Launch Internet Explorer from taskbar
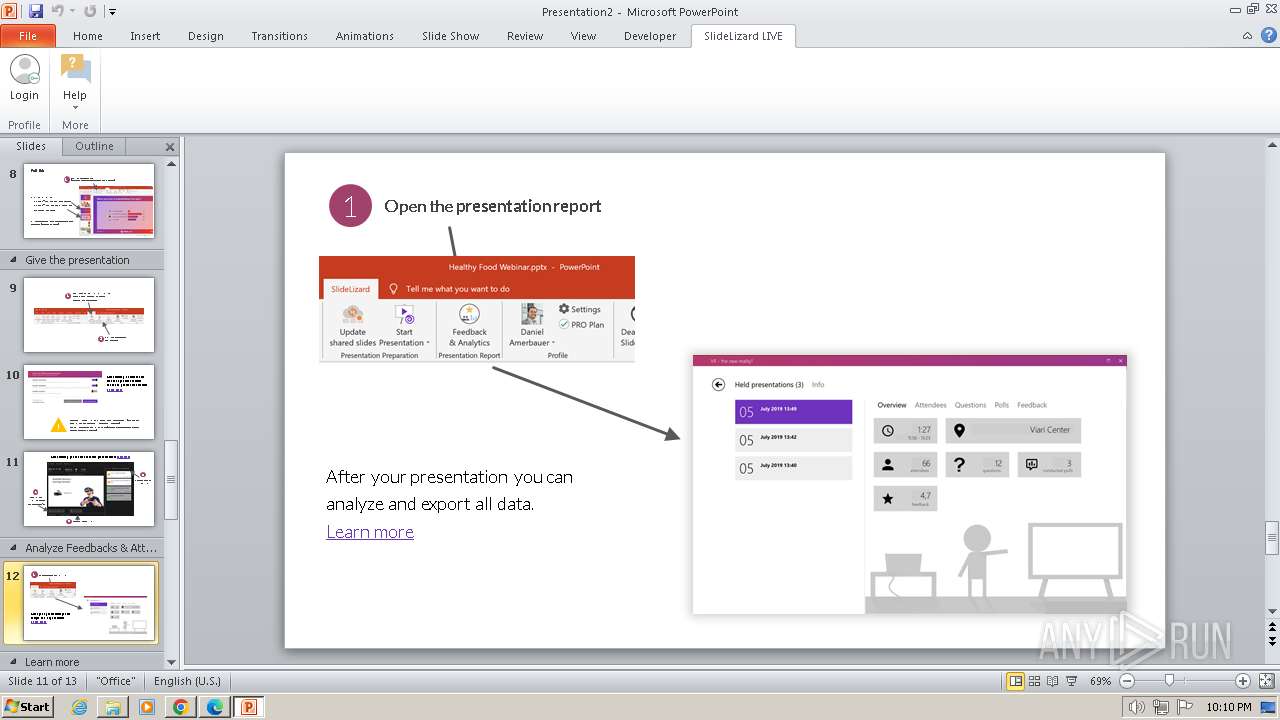1280x720 pixels. coord(79,707)
